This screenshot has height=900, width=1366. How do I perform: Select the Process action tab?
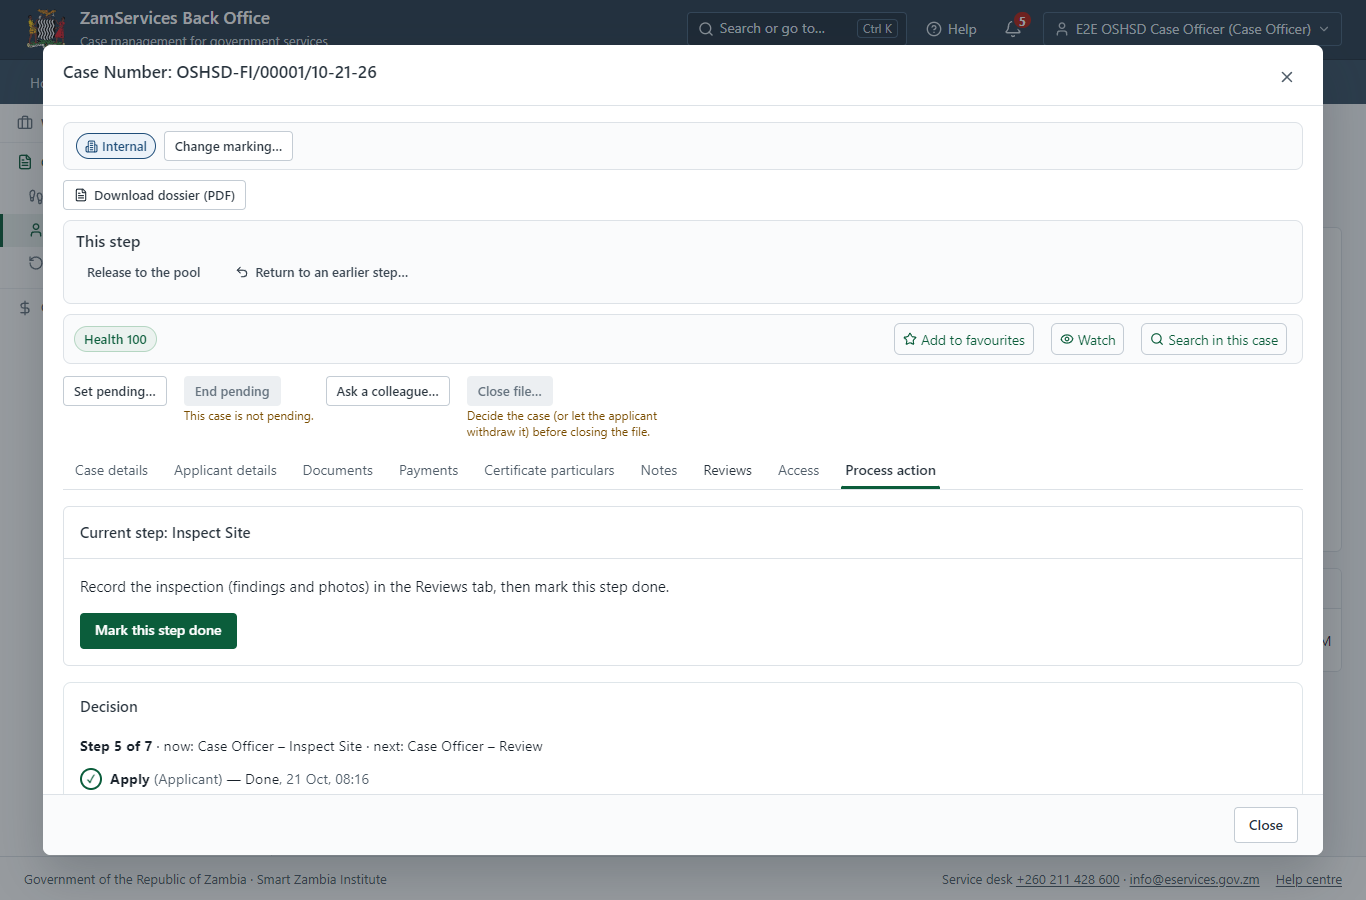tap(890, 470)
